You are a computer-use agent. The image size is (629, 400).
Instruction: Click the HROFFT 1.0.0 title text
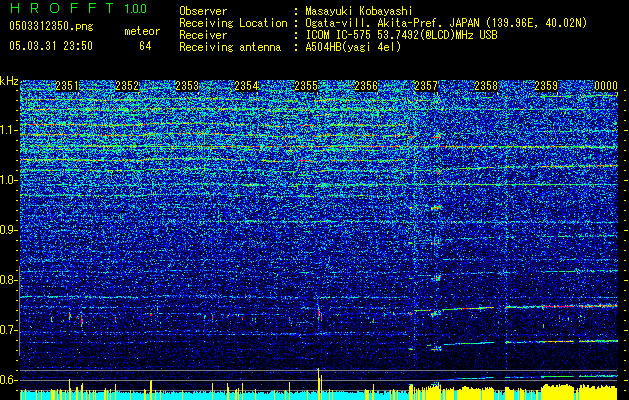tap(78, 8)
